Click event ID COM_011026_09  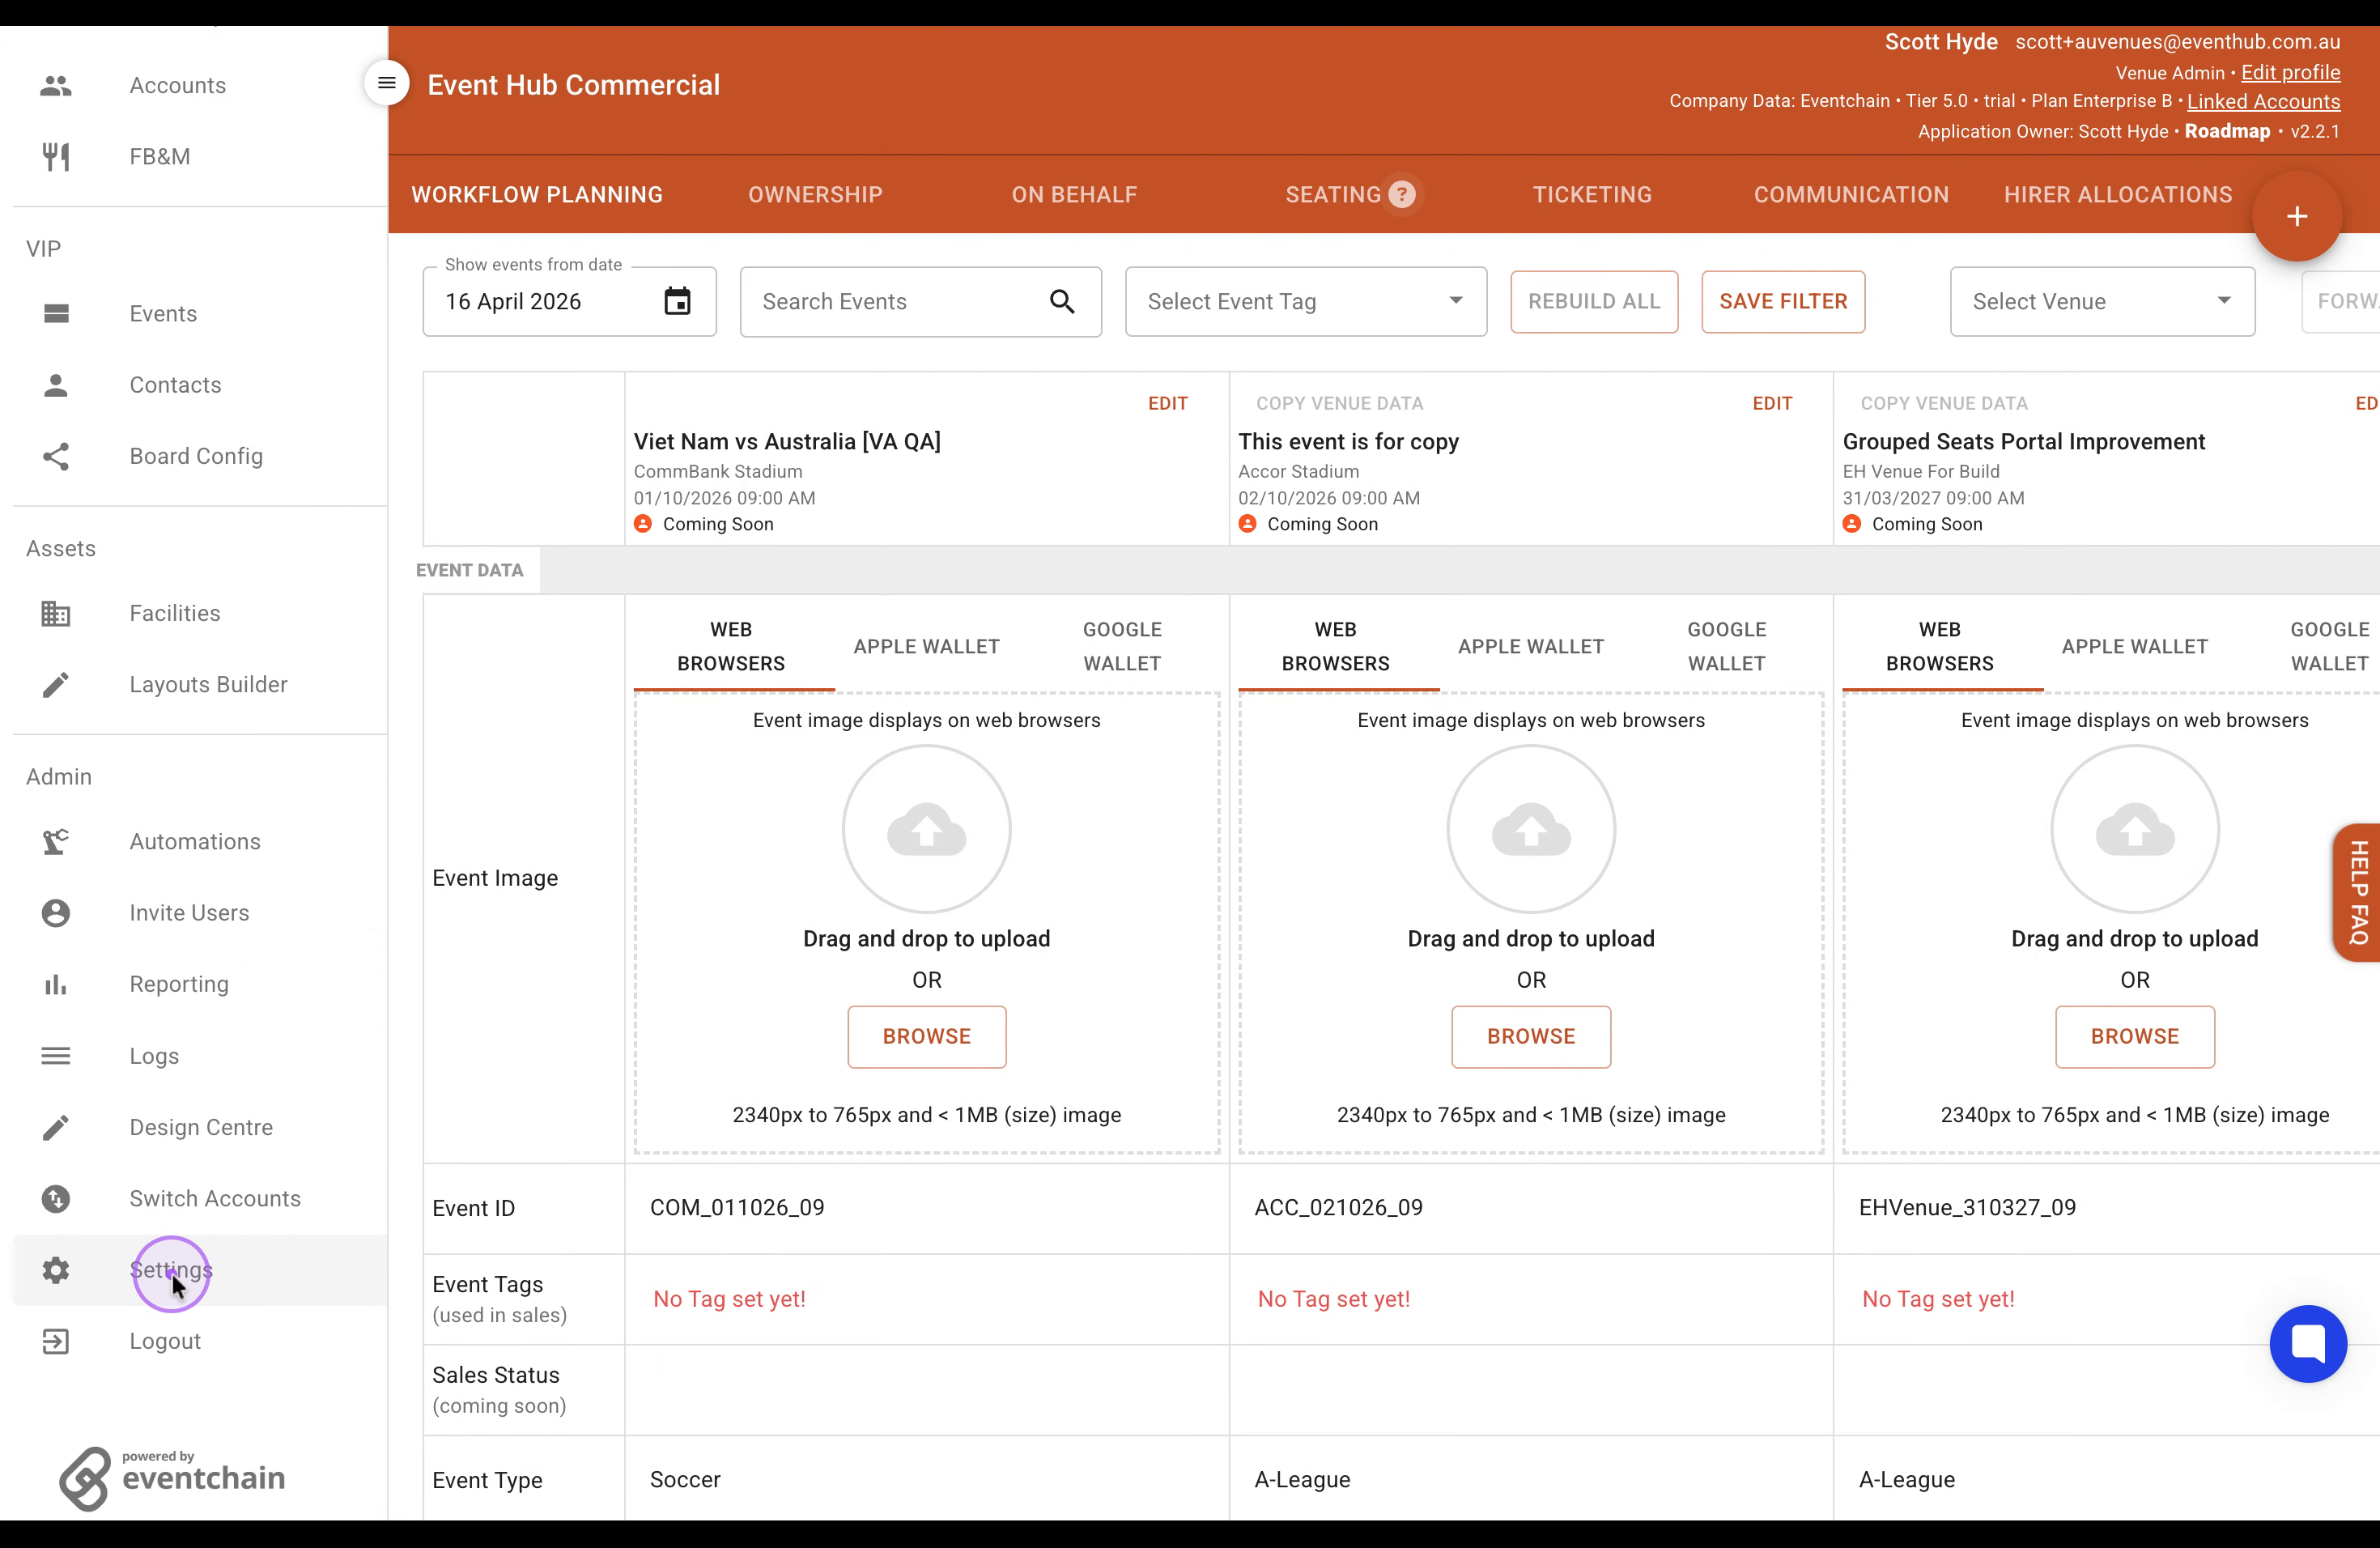pos(737,1208)
